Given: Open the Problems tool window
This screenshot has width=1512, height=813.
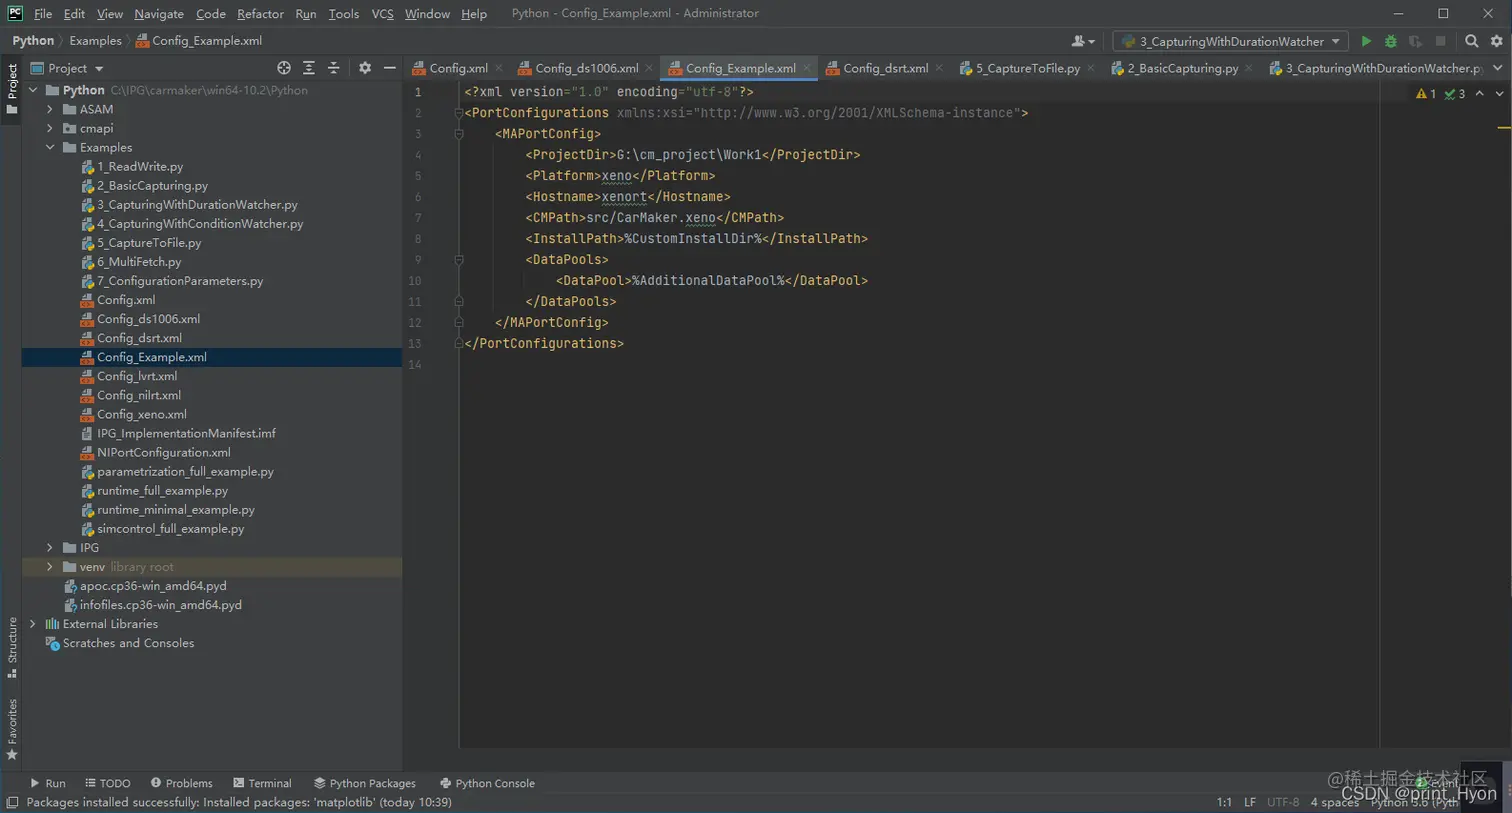Looking at the screenshot, I should 181,783.
